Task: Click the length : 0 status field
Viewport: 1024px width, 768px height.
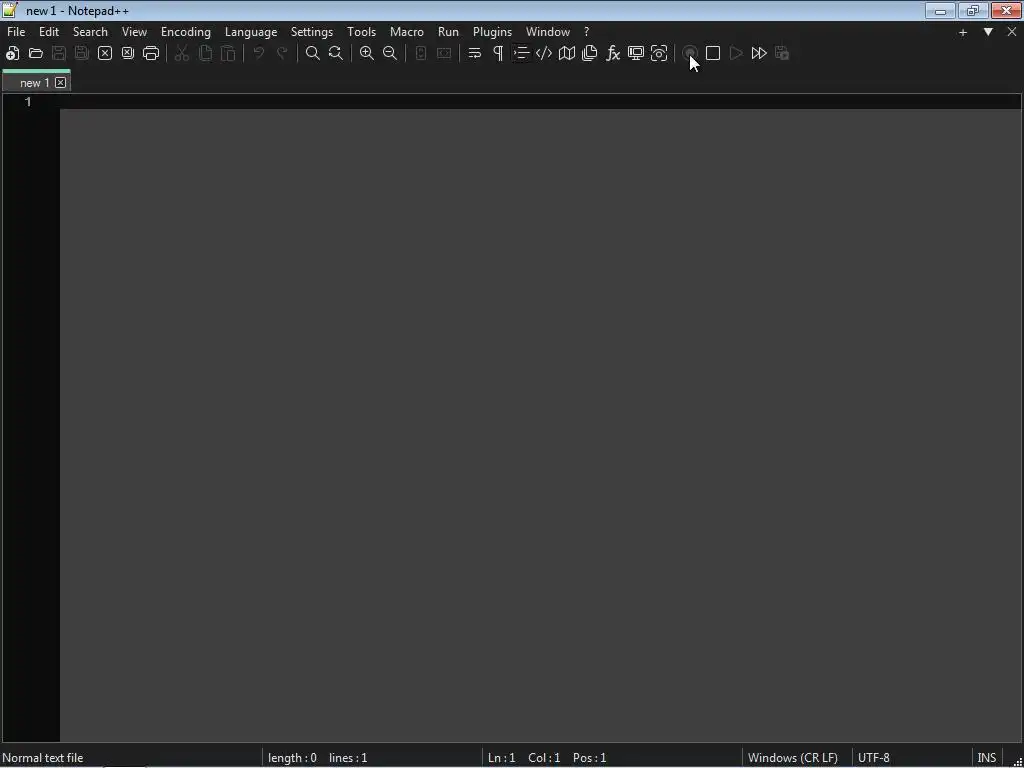Action: click(x=293, y=758)
